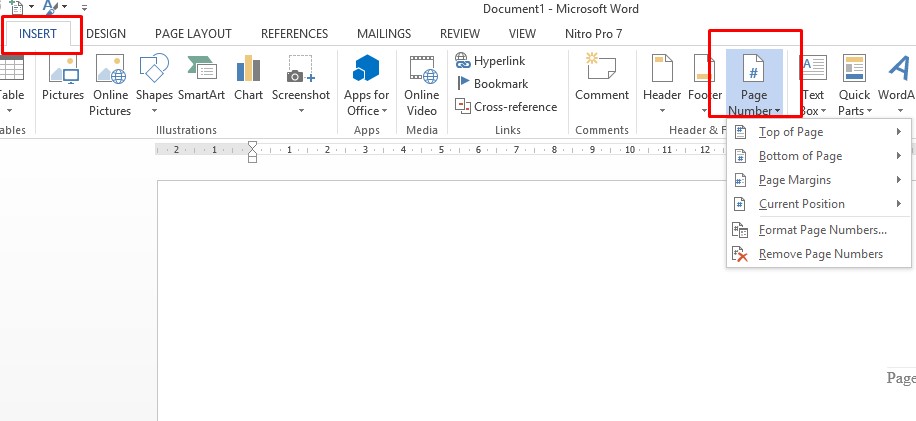
Task: Open the PAGE LAYOUT tab
Action: 193,34
